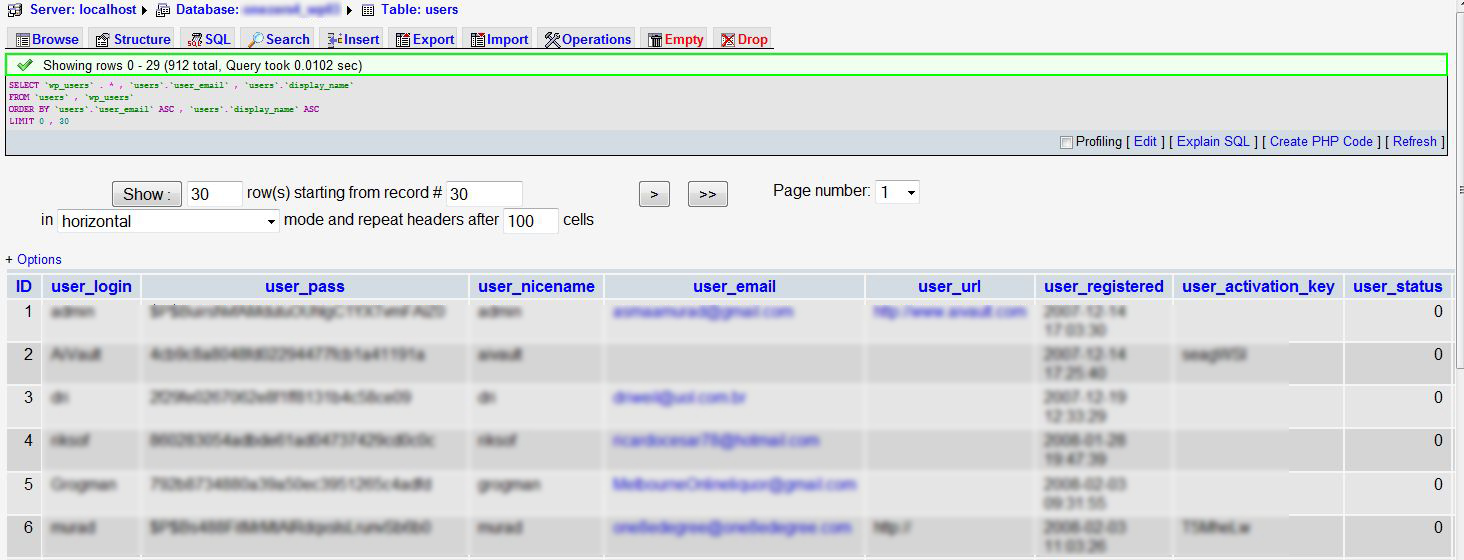Click the Operations tools icon

[x=552, y=40]
